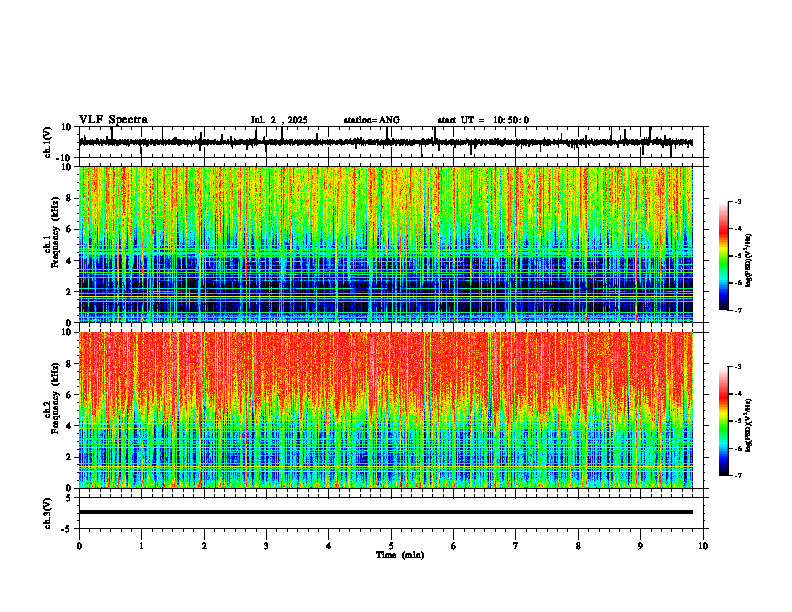Click the ch.2 spectrogram color bar
This screenshot has height=612, width=792.
tap(724, 421)
